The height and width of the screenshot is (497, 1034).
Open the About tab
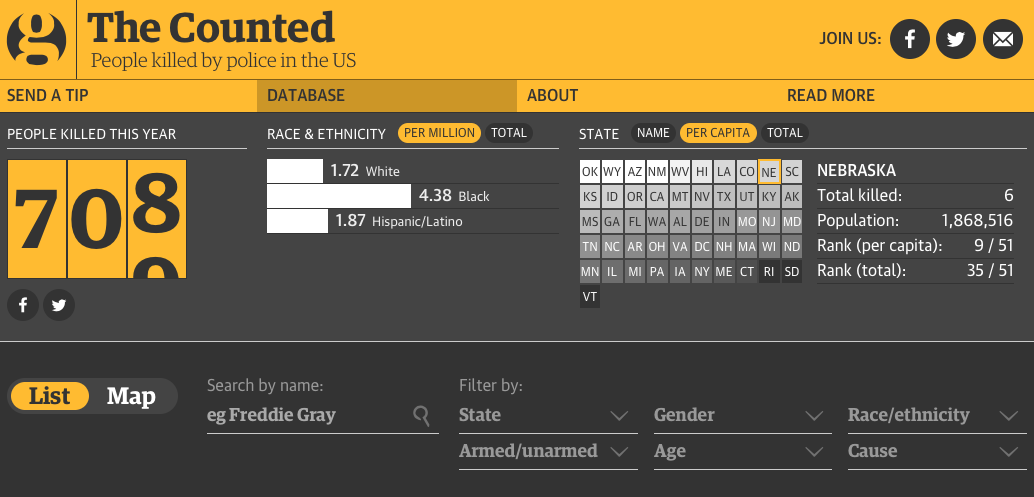coord(647,96)
